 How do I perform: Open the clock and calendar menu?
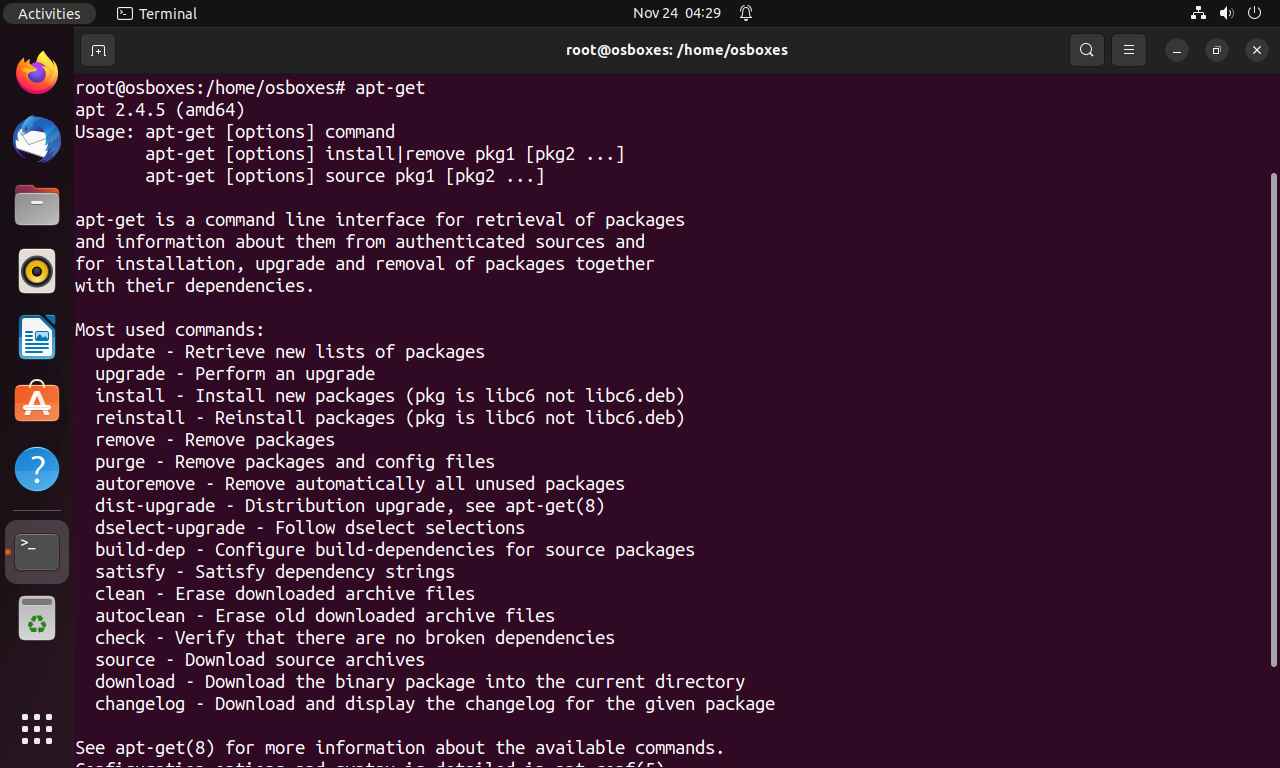(x=677, y=13)
